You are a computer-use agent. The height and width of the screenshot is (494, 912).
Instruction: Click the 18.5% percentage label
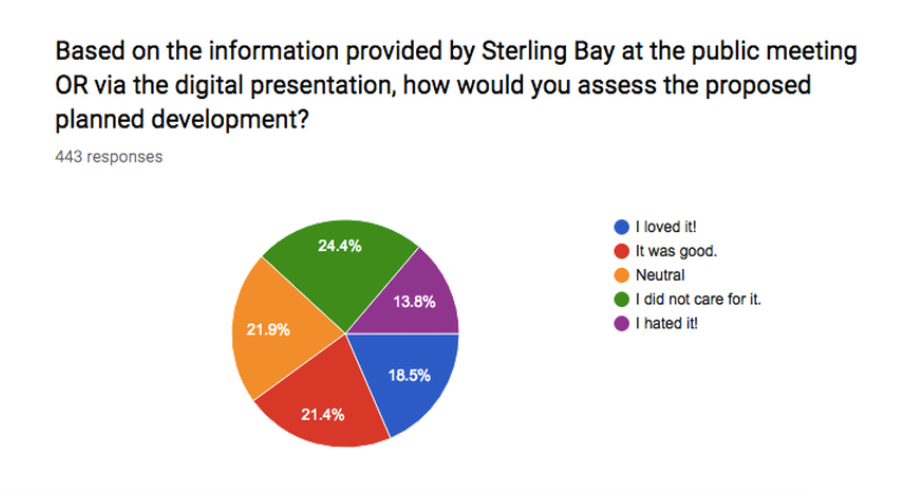click(x=409, y=375)
